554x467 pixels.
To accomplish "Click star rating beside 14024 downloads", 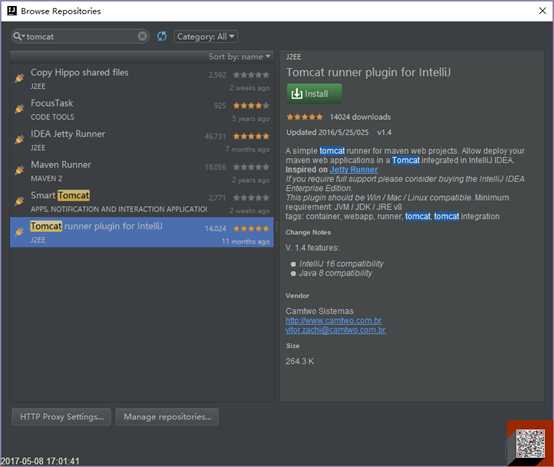I will [305, 117].
